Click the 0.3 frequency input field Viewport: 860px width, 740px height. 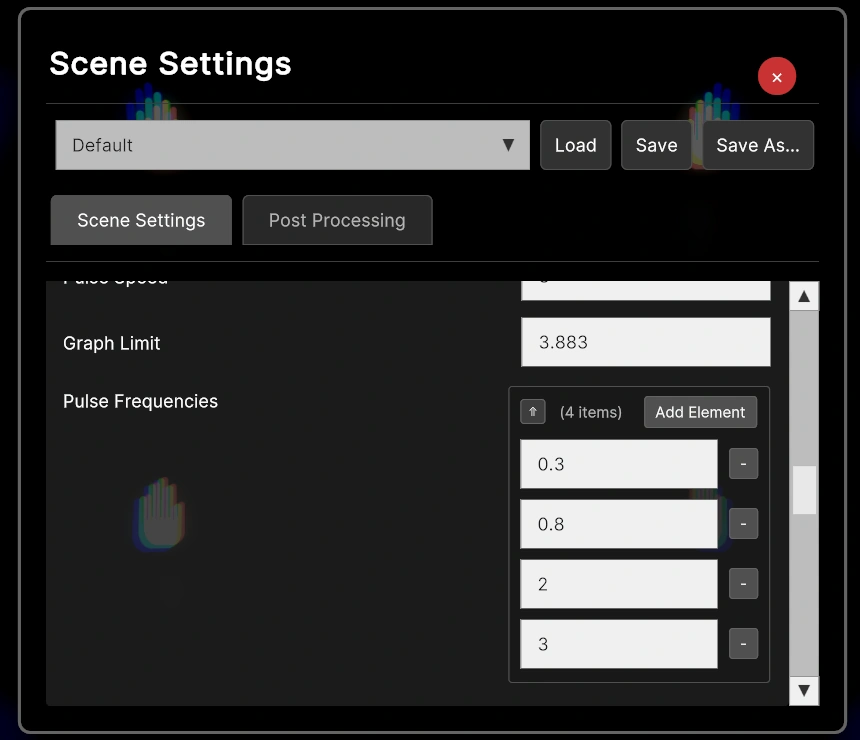[x=618, y=464]
